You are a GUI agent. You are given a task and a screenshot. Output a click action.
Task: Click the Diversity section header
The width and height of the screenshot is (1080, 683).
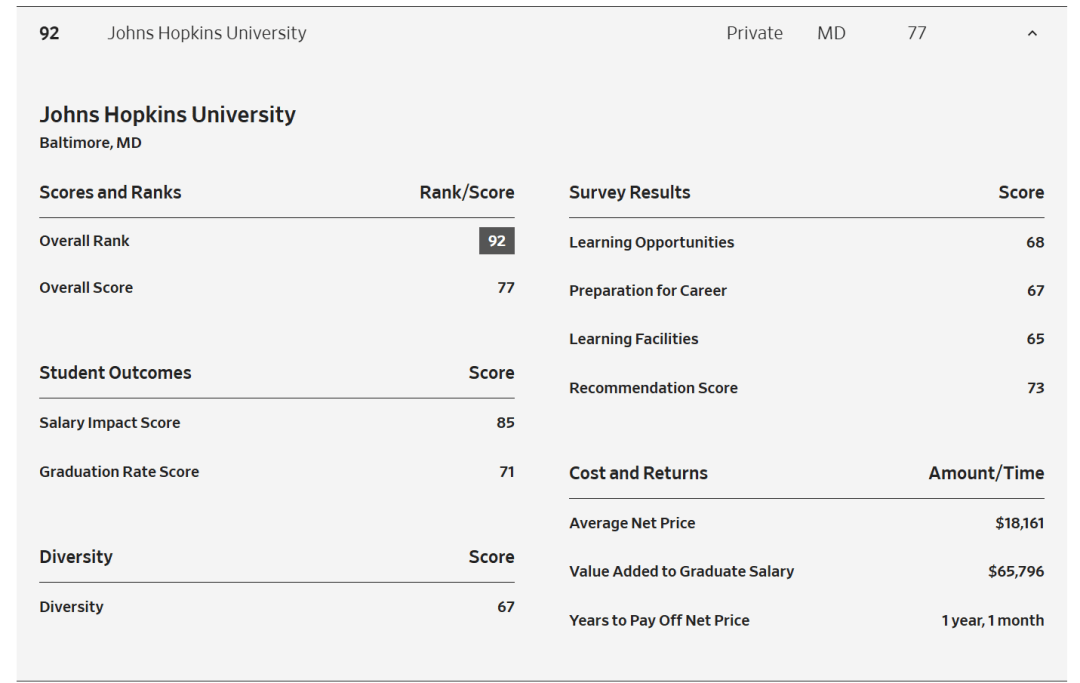tap(76, 557)
